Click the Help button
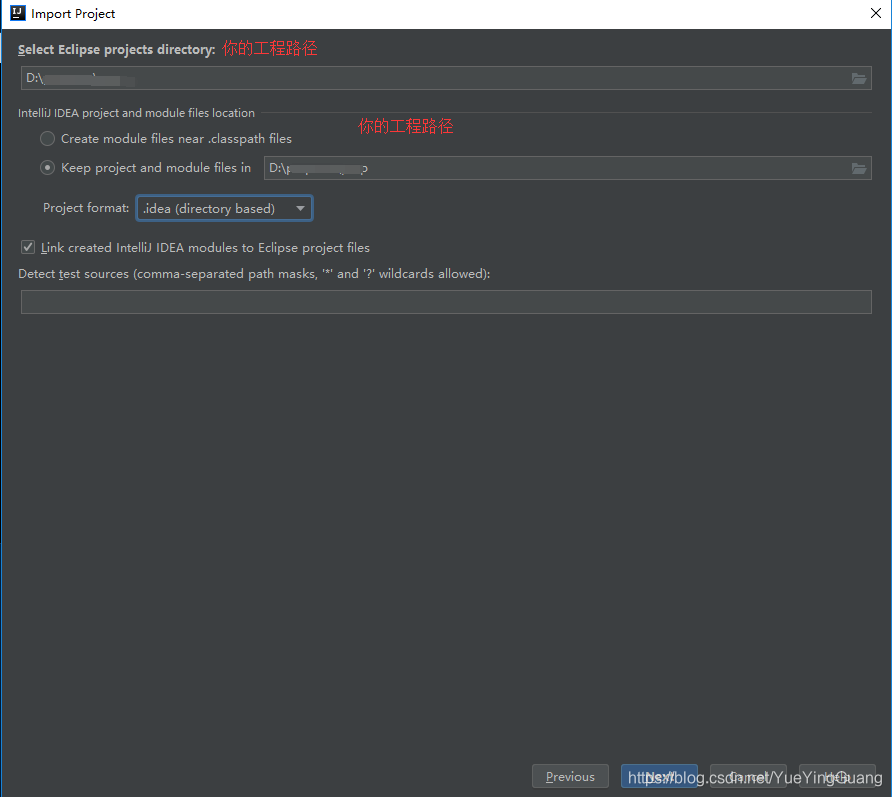Screen dimensions: 892x797 tap(837, 777)
